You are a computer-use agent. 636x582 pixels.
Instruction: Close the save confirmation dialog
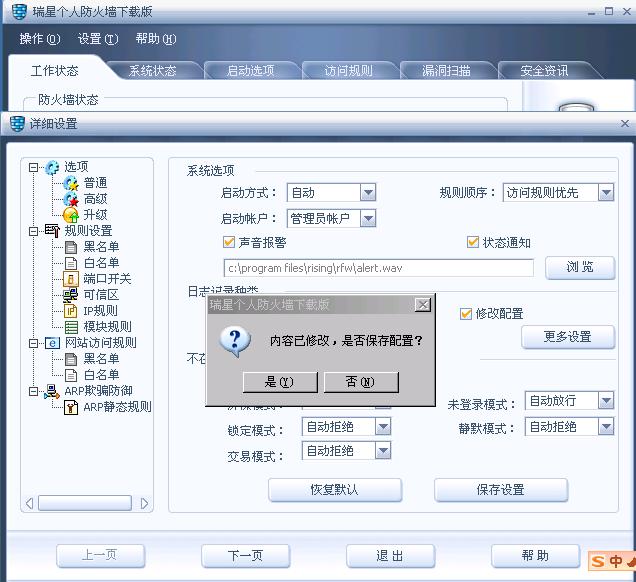[x=423, y=305]
